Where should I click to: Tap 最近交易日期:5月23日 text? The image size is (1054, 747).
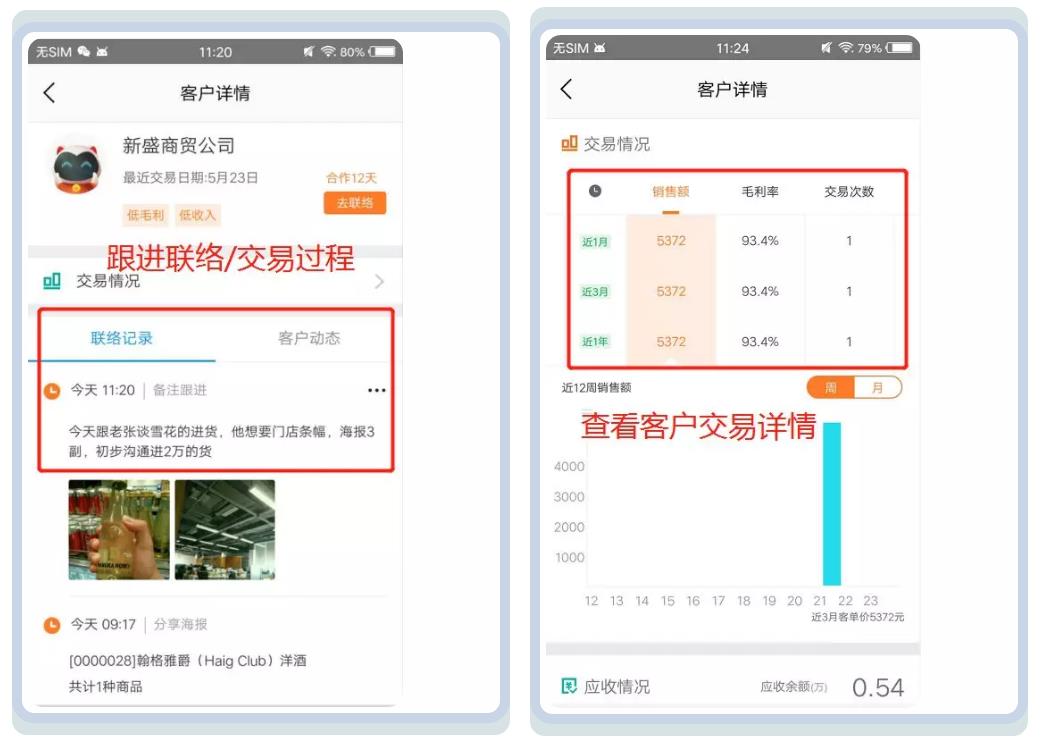coord(190,178)
